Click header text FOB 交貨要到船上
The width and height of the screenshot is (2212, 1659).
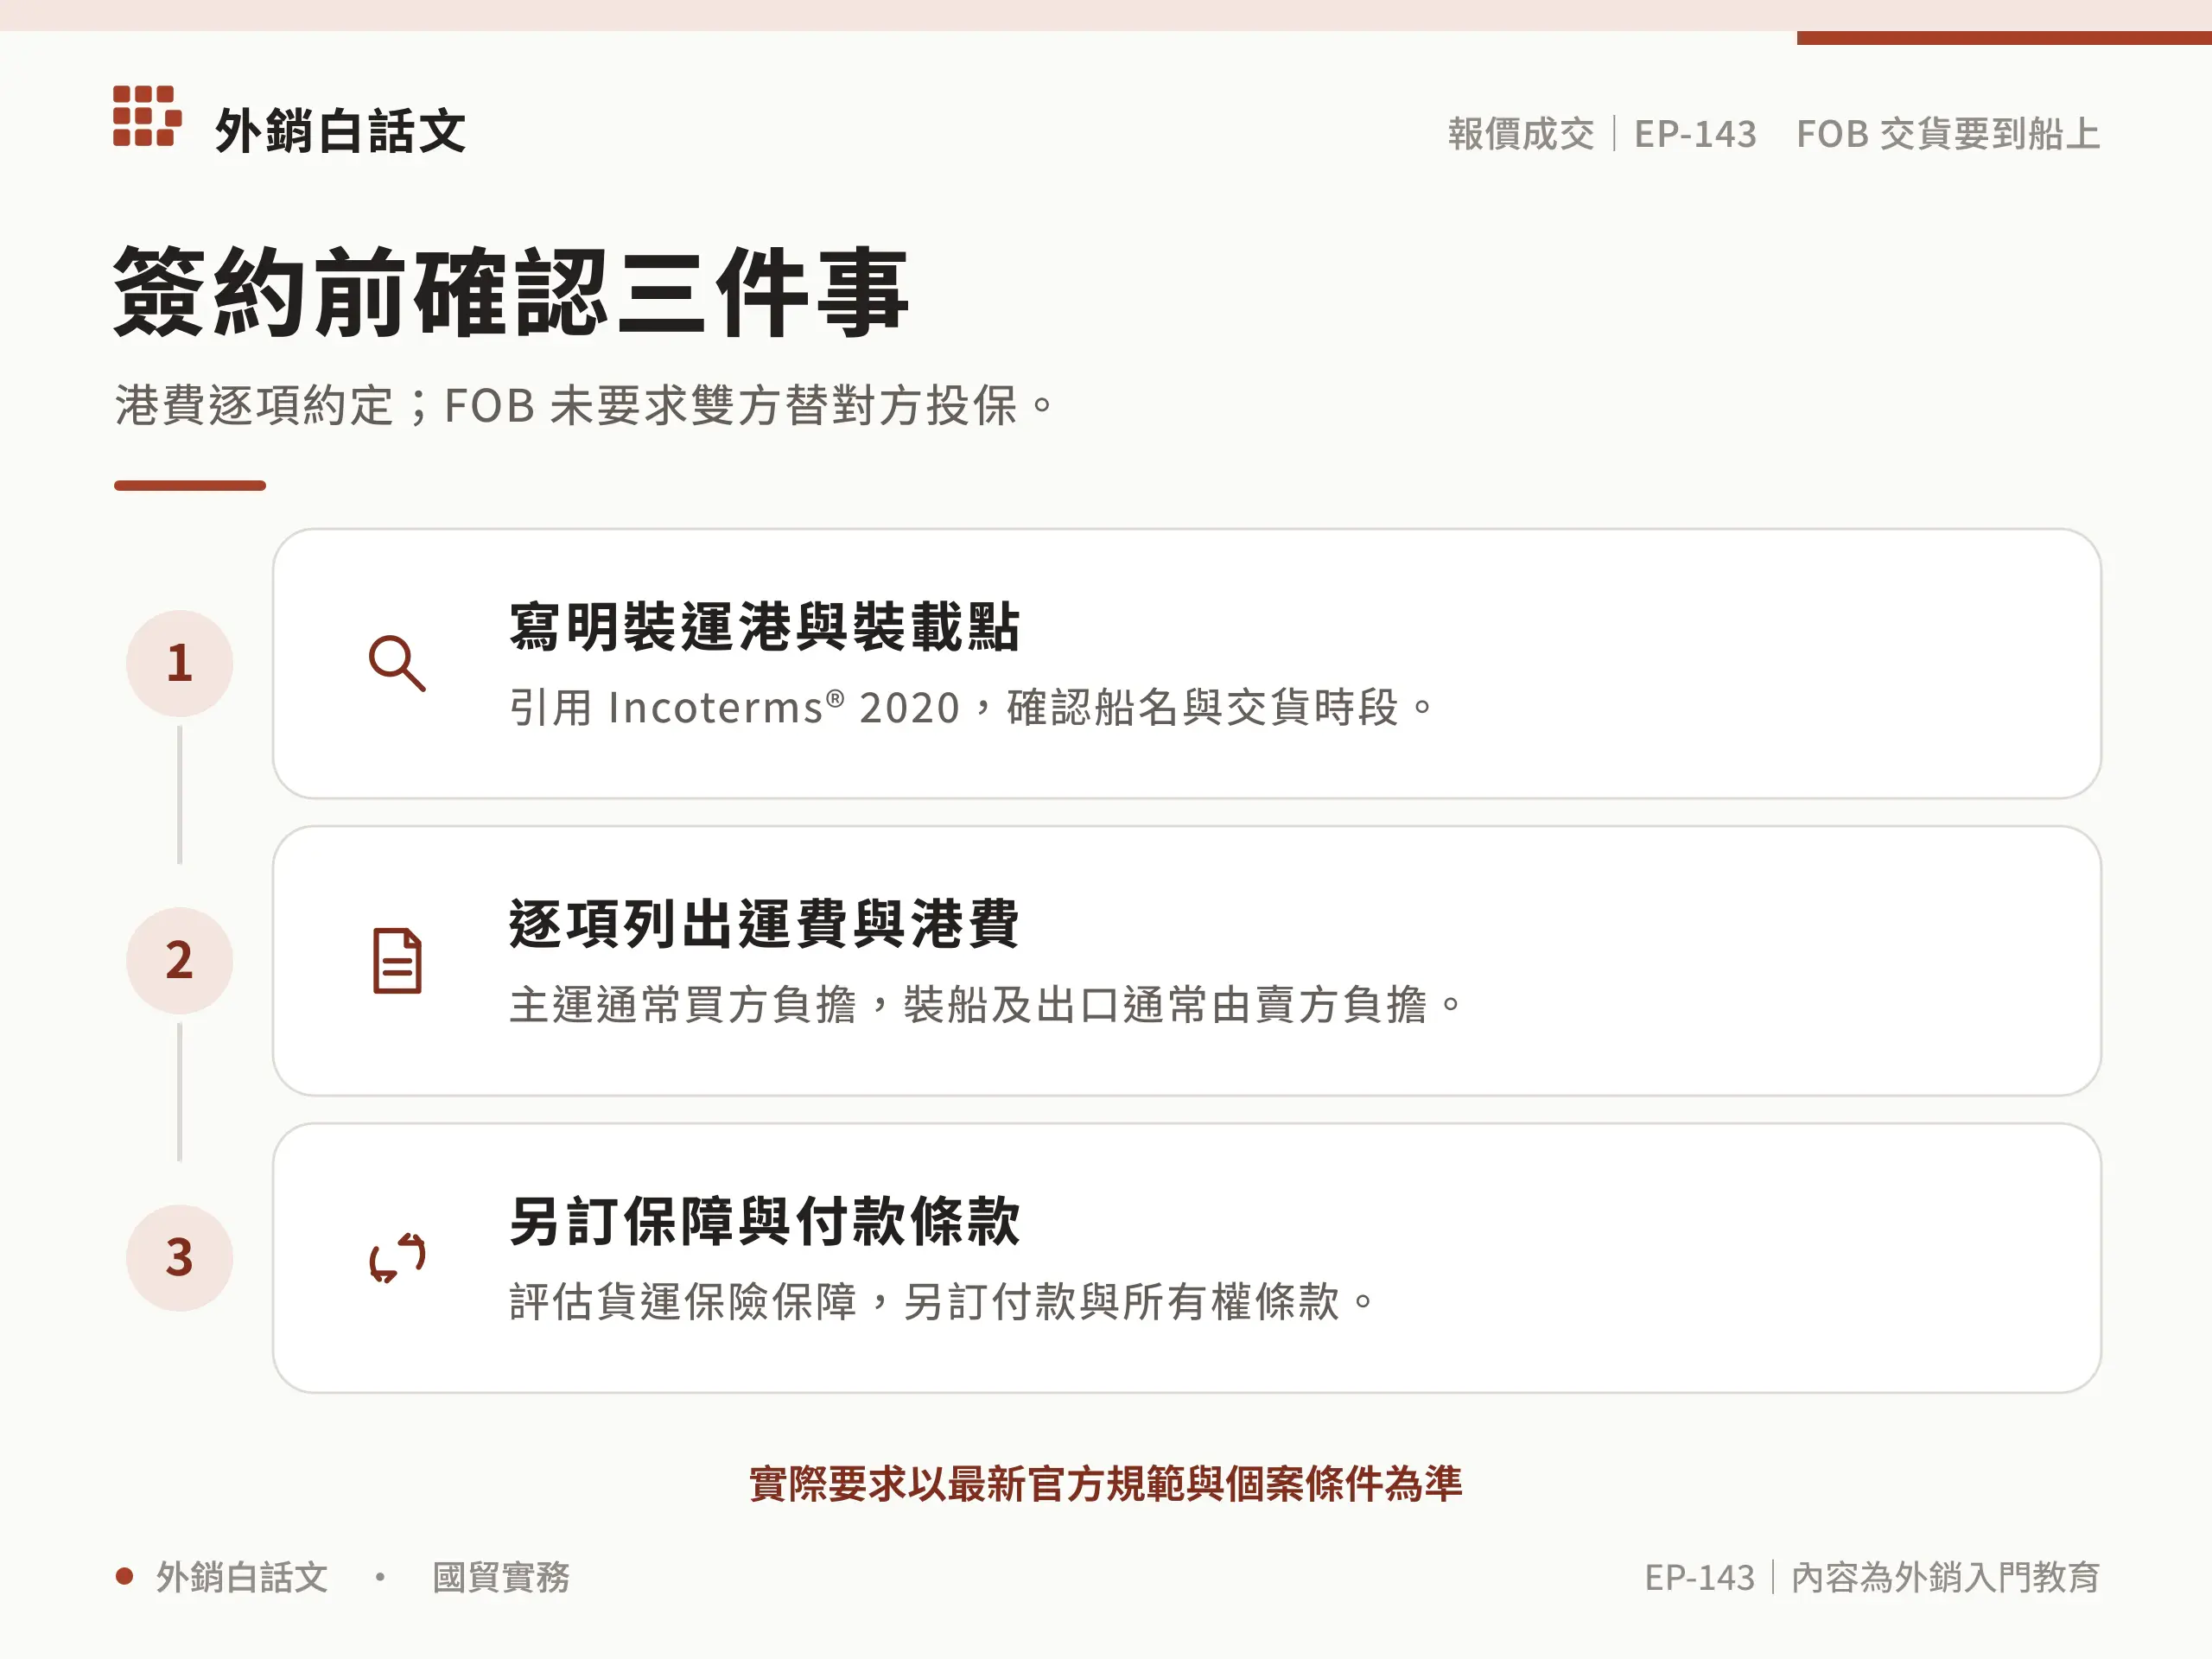tap(1948, 134)
